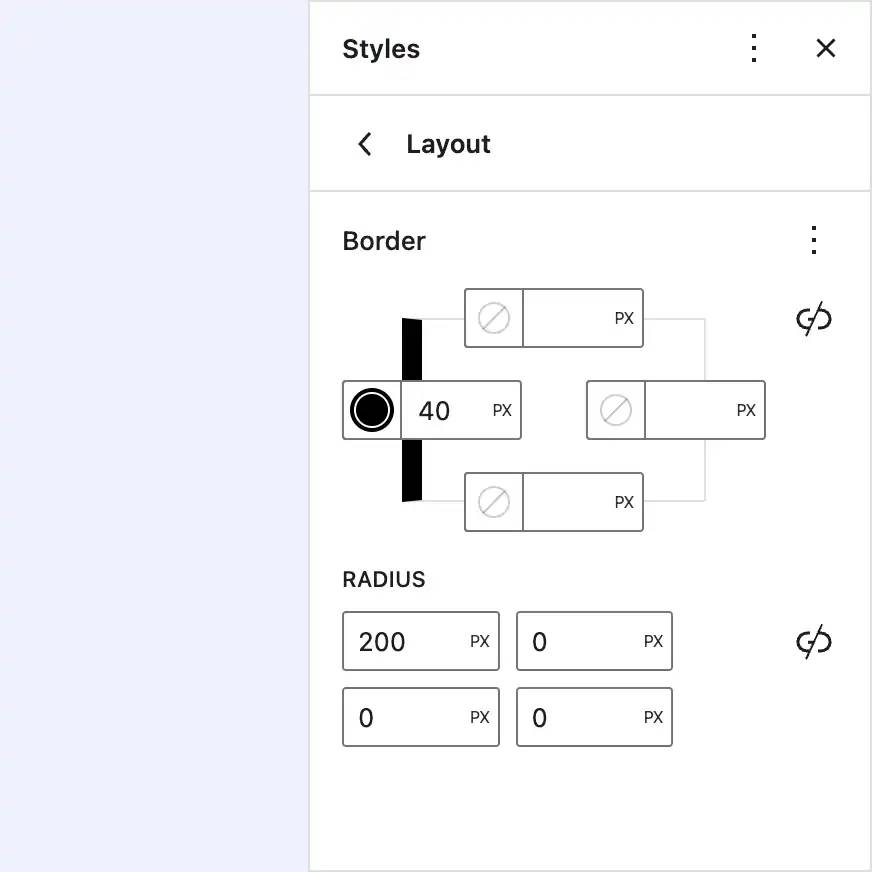The width and height of the screenshot is (872, 872).
Task: Unlink the border sides control
Action: tap(813, 318)
